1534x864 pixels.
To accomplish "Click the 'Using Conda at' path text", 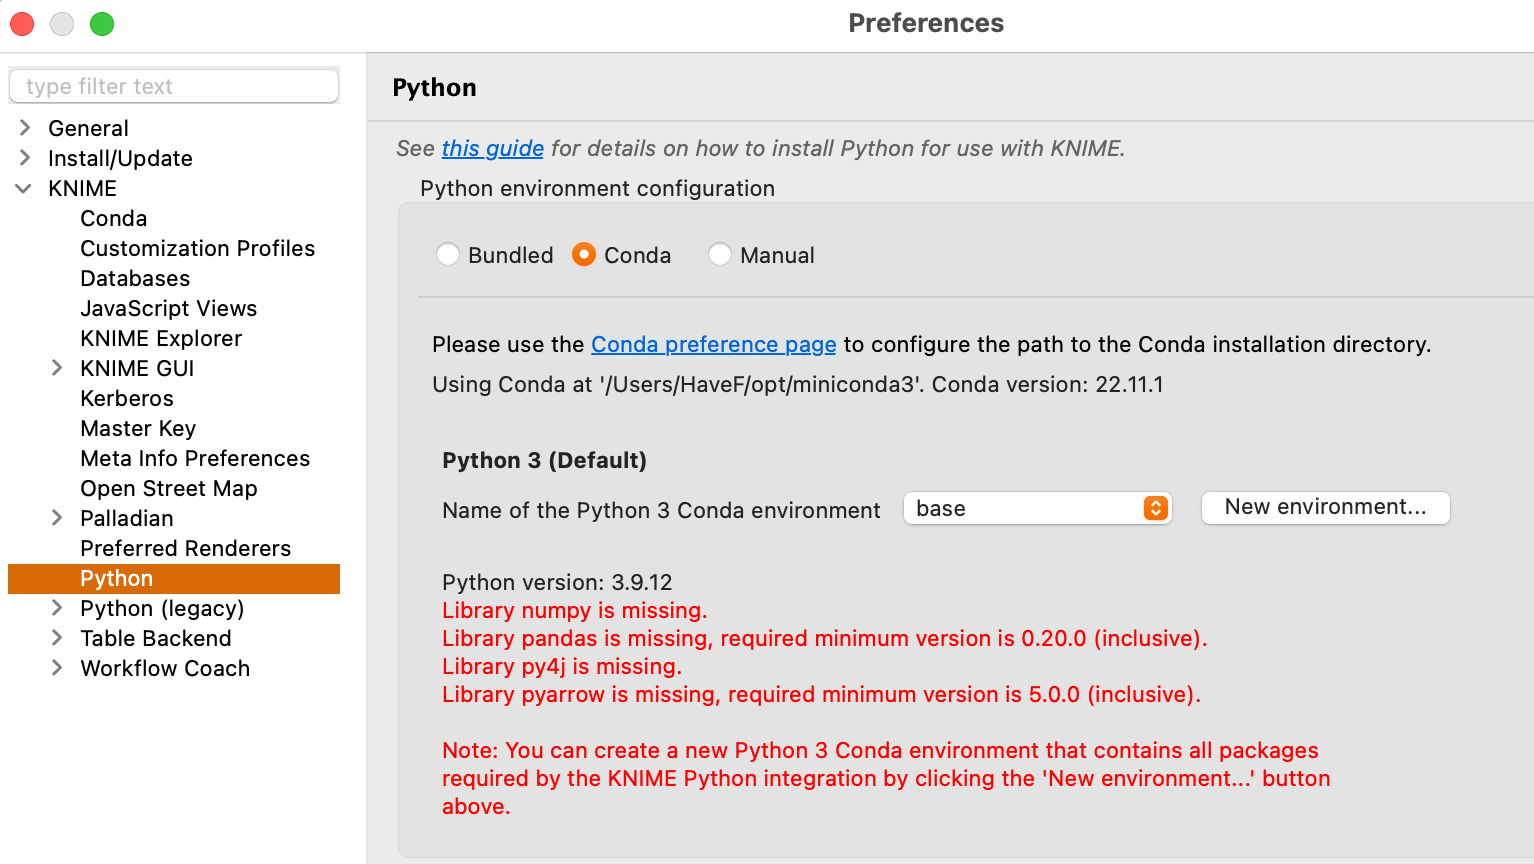I will 798,384.
